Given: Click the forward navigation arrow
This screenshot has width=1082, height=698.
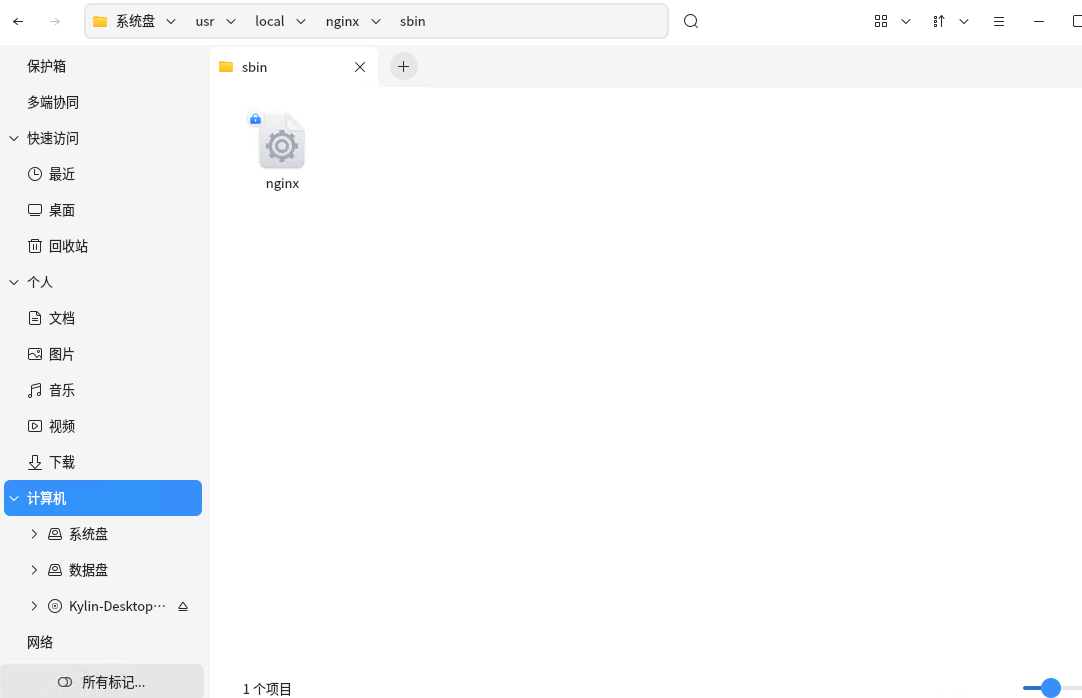Looking at the screenshot, I should [55, 21].
